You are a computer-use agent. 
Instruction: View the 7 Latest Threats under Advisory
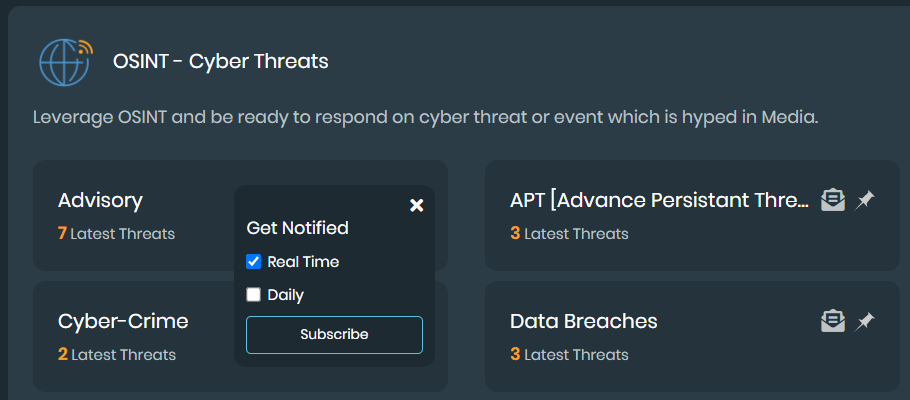click(x=117, y=234)
